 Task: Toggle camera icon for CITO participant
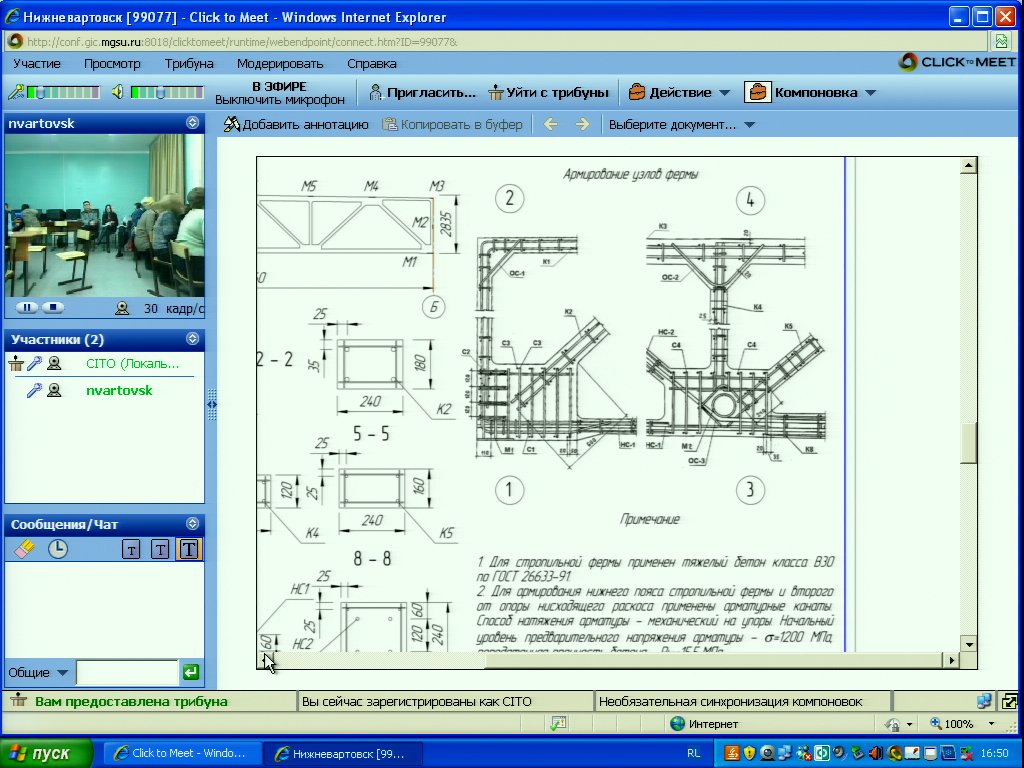click(x=54, y=364)
